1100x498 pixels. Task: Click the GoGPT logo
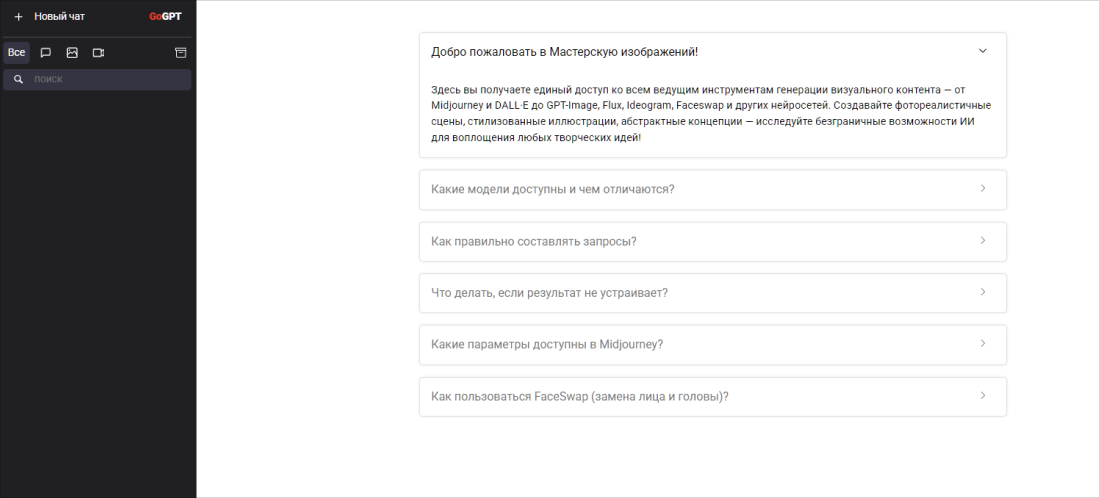(x=164, y=17)
